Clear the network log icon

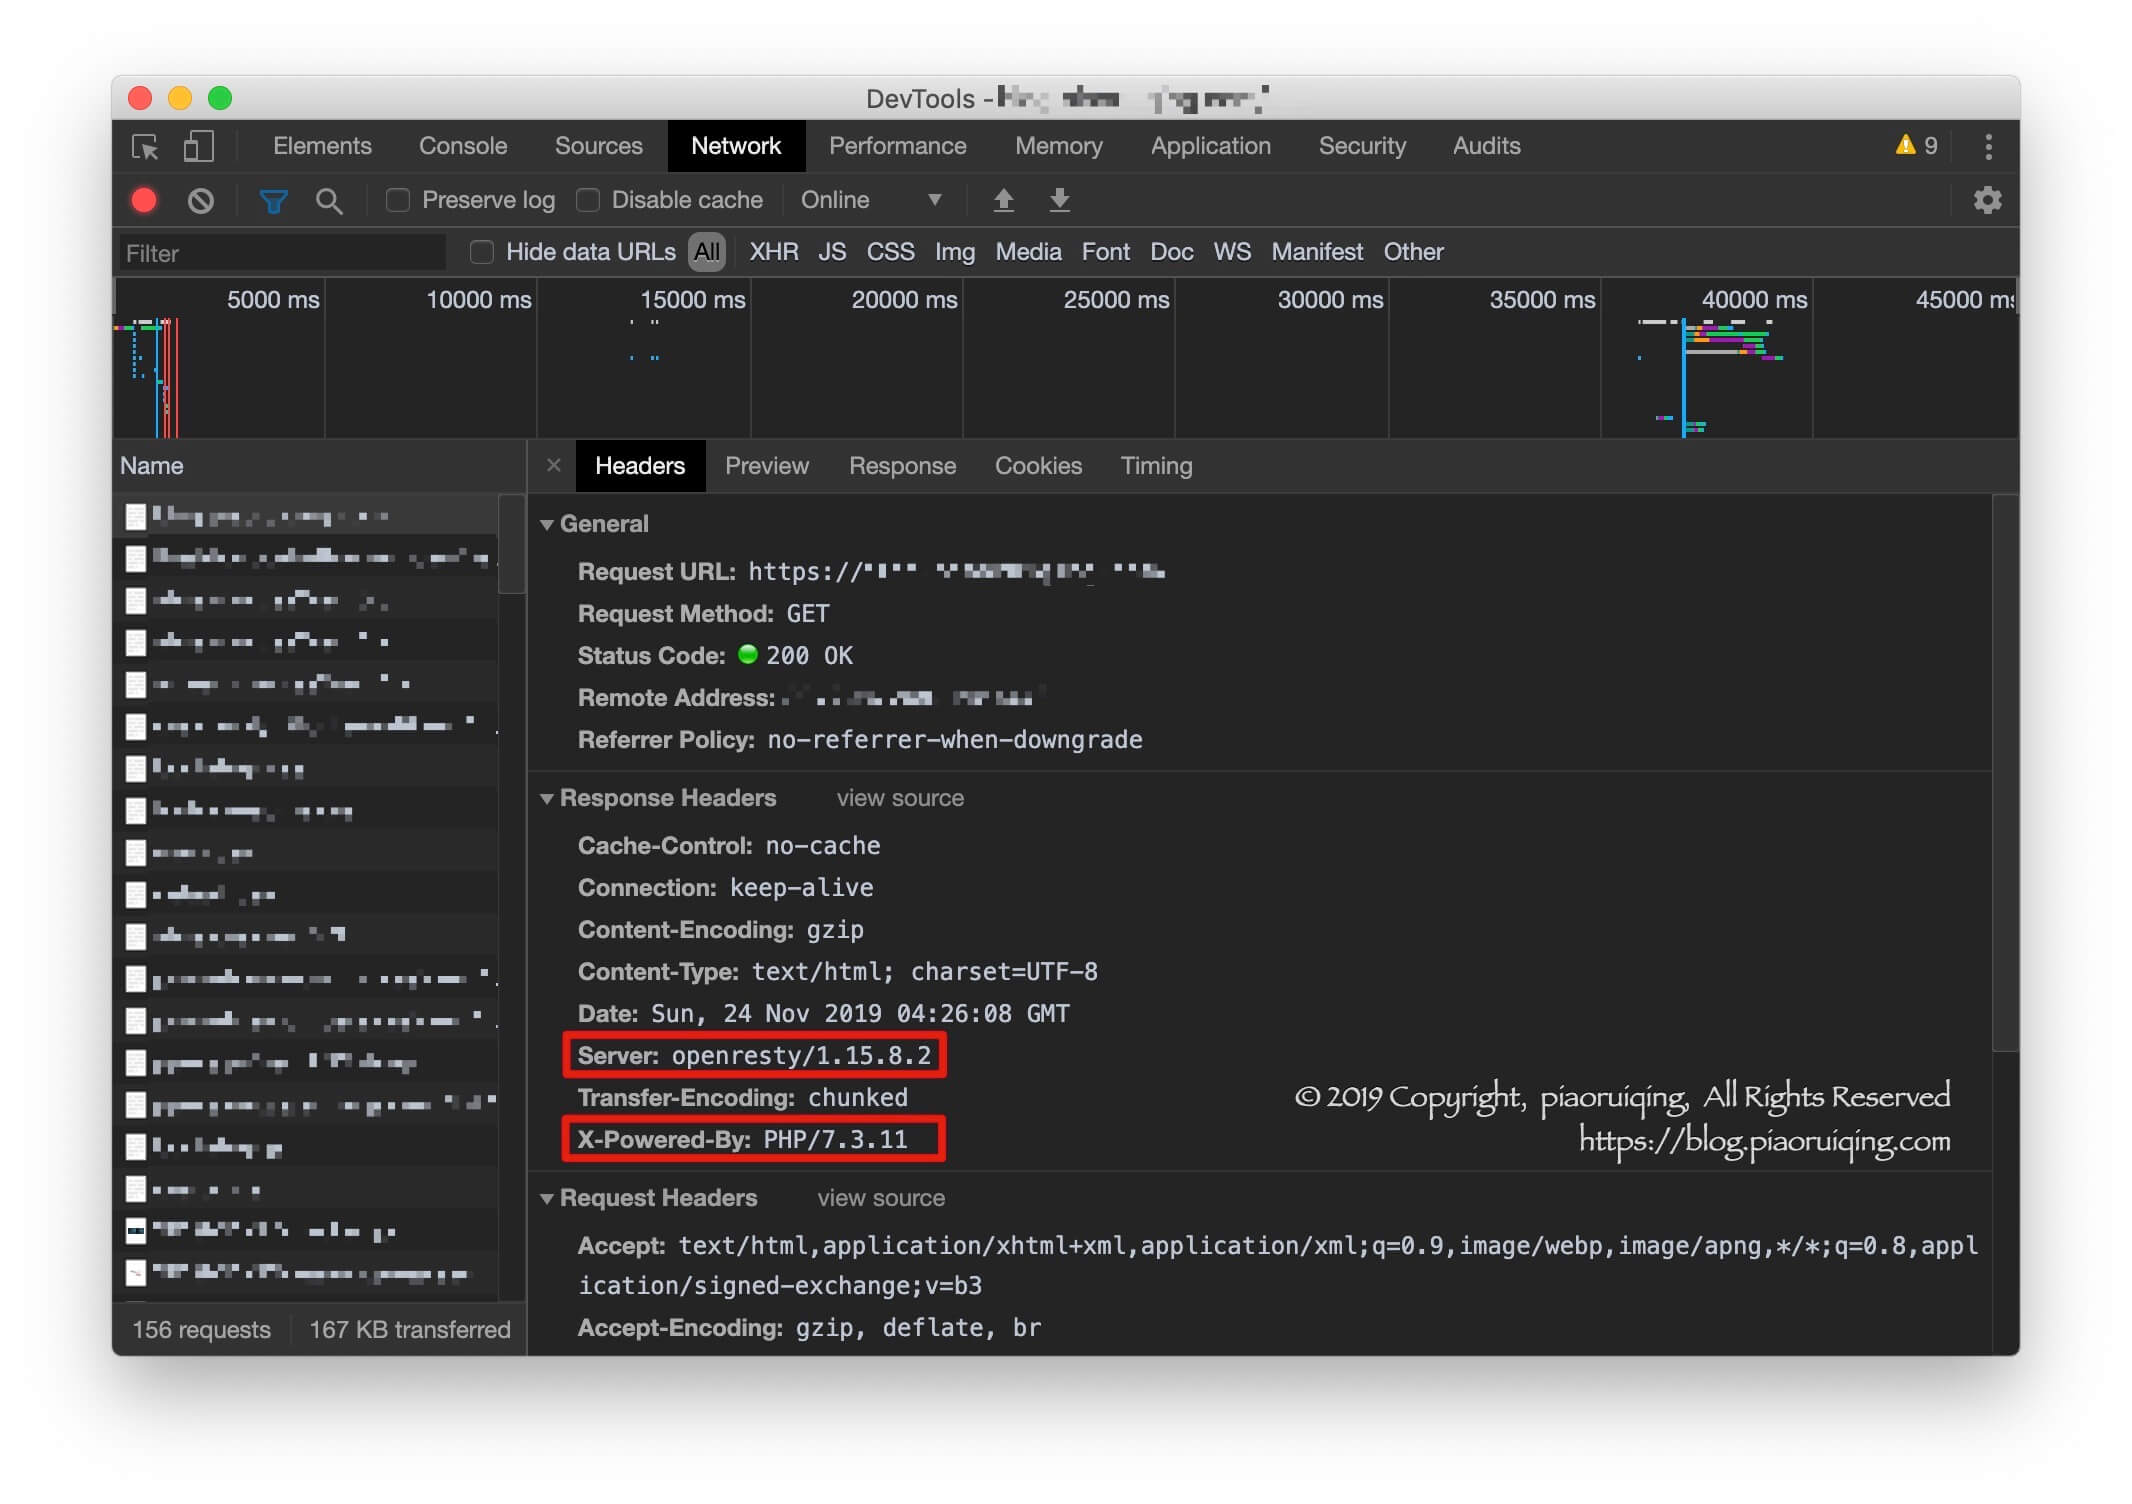[200, 200]
